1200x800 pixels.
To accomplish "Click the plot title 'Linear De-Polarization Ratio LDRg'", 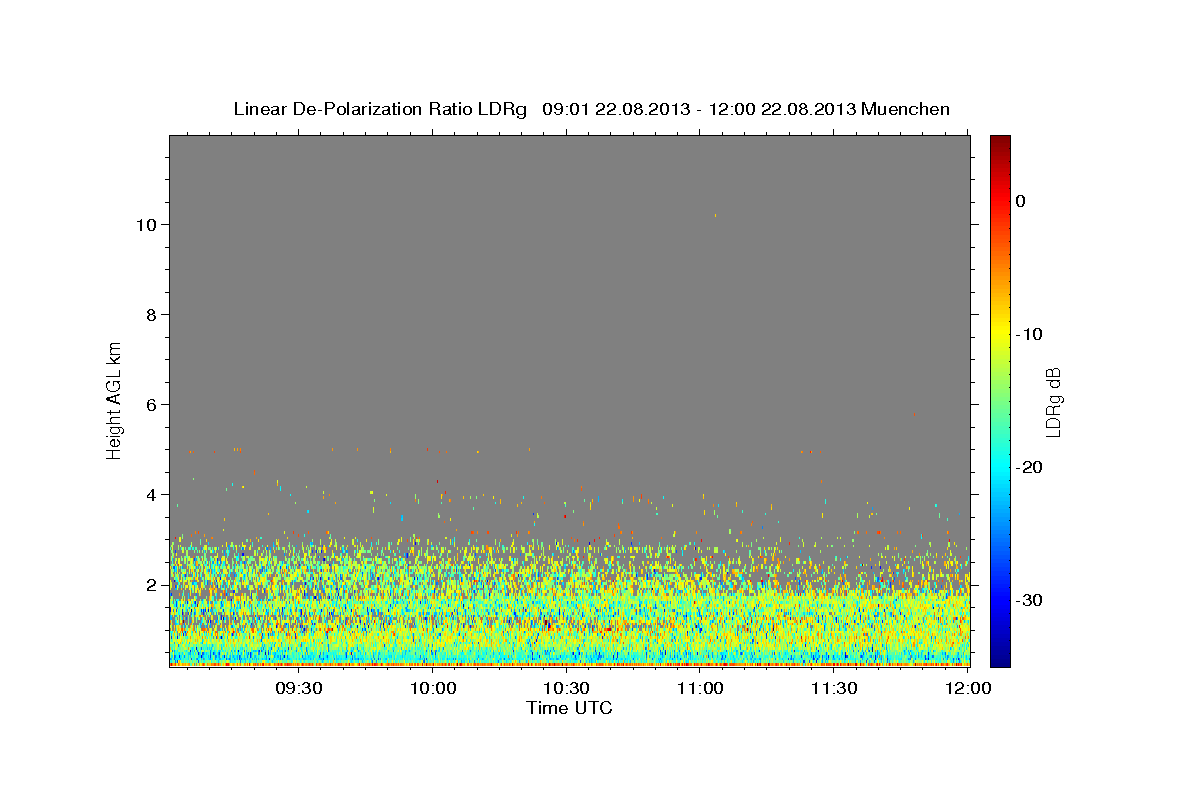I will [380, 109].
